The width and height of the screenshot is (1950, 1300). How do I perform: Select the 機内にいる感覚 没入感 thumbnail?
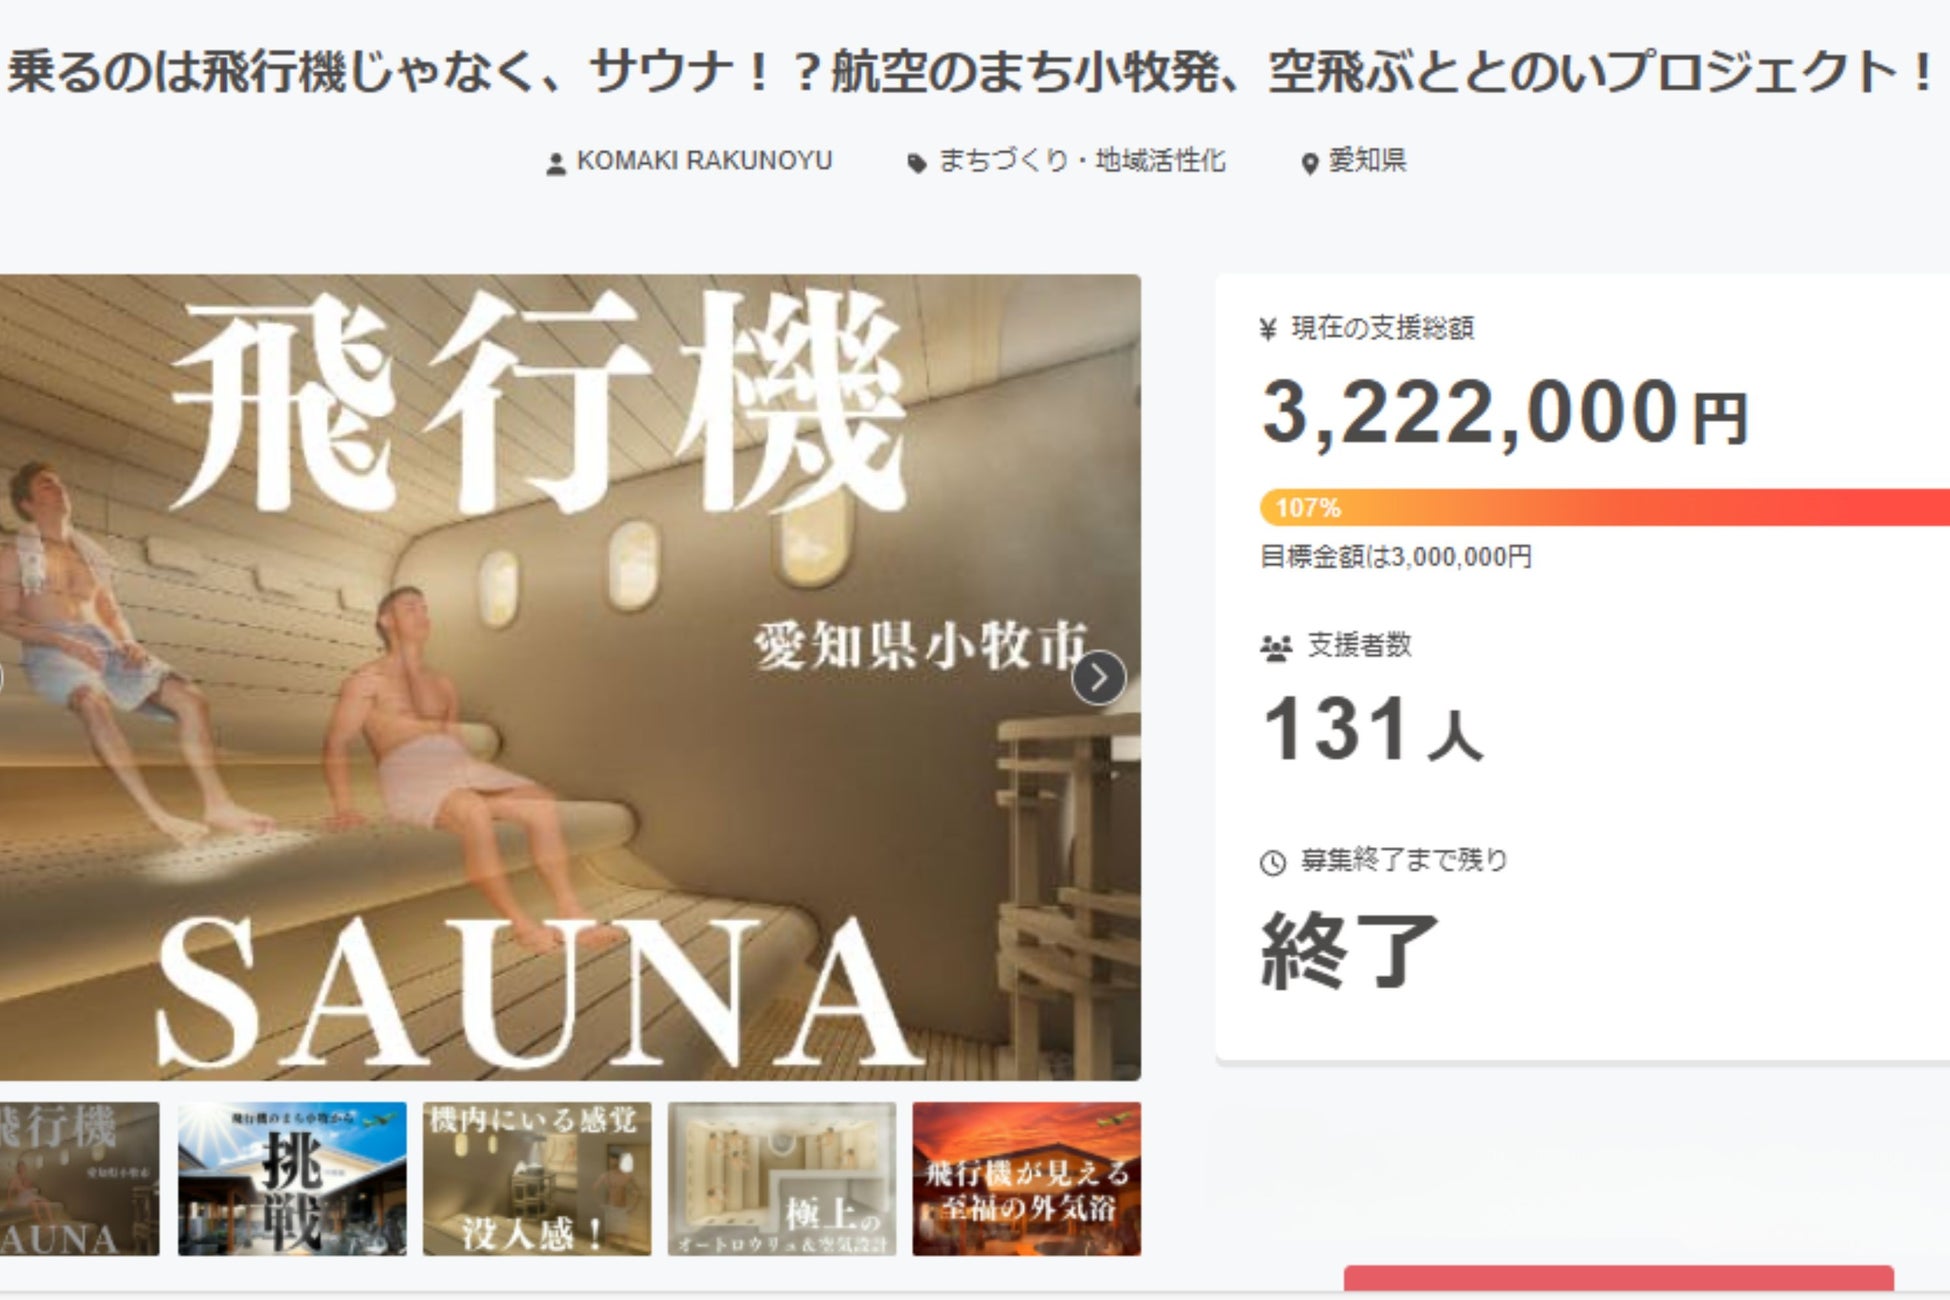click(537, 1179)
